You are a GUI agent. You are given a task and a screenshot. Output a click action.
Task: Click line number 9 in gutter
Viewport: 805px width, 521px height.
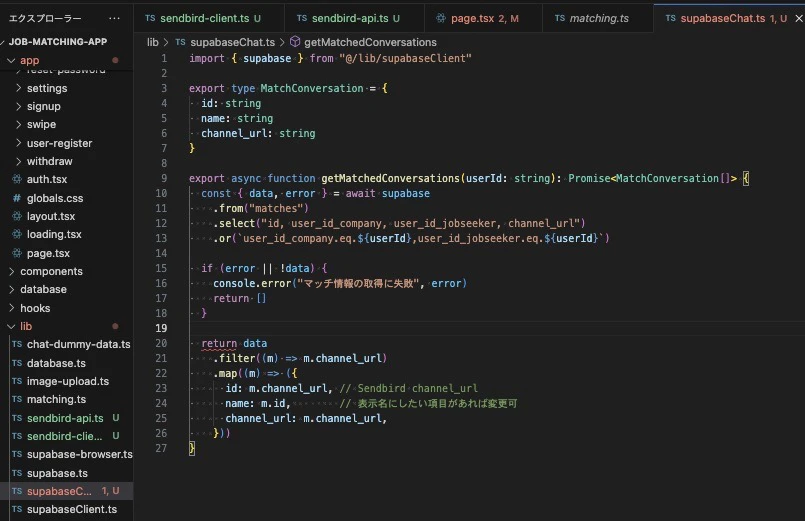click(x=164, y=178)
